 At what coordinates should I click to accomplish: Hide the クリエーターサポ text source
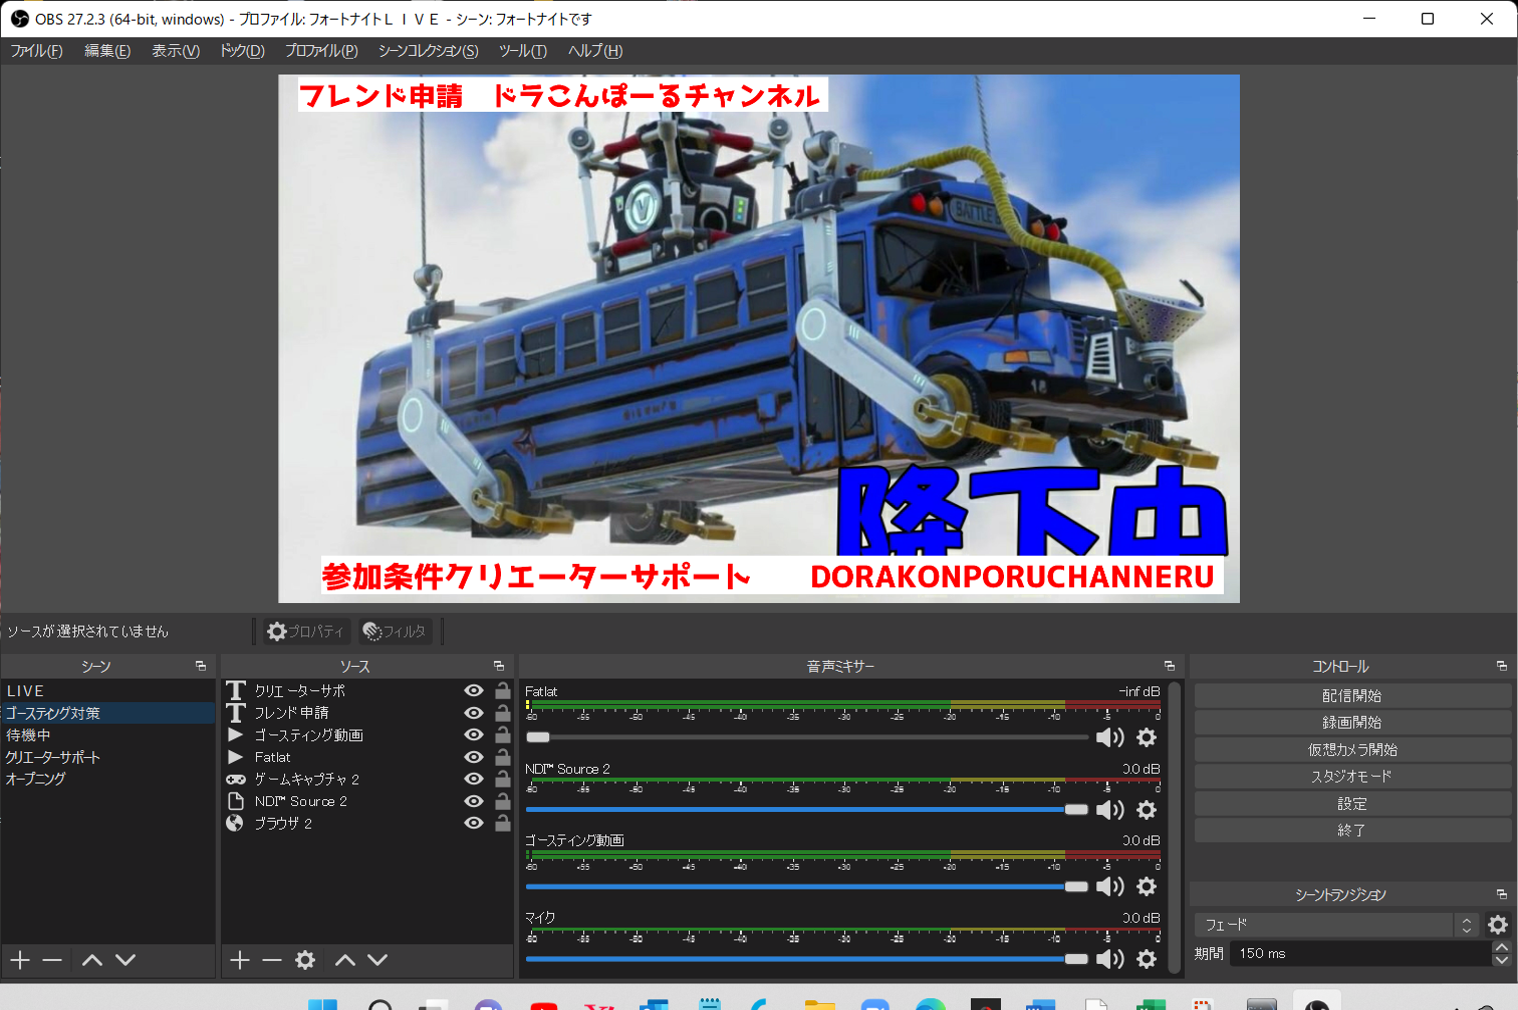pyautogui.click(x=474, y=690)
